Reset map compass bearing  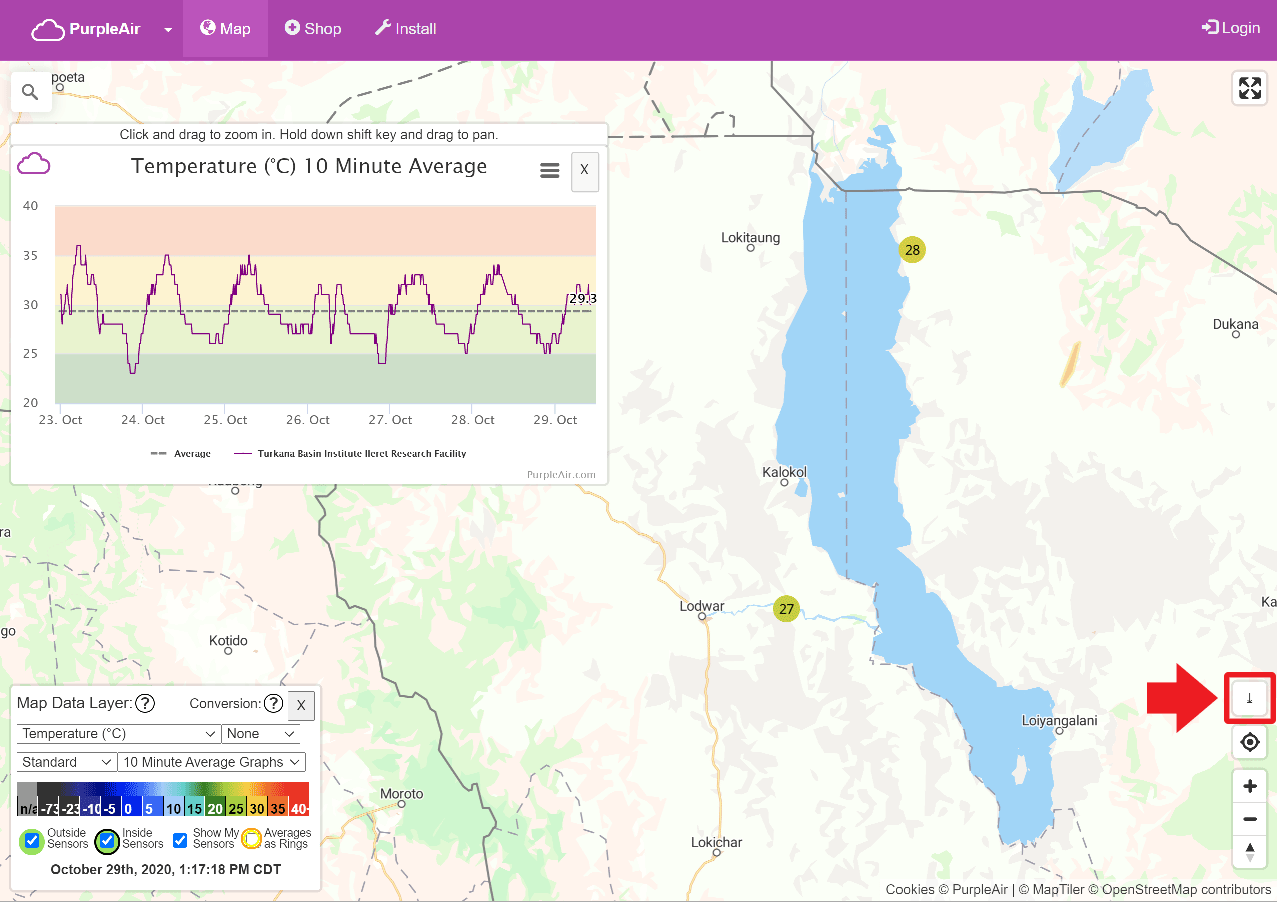click(1249, 852)
